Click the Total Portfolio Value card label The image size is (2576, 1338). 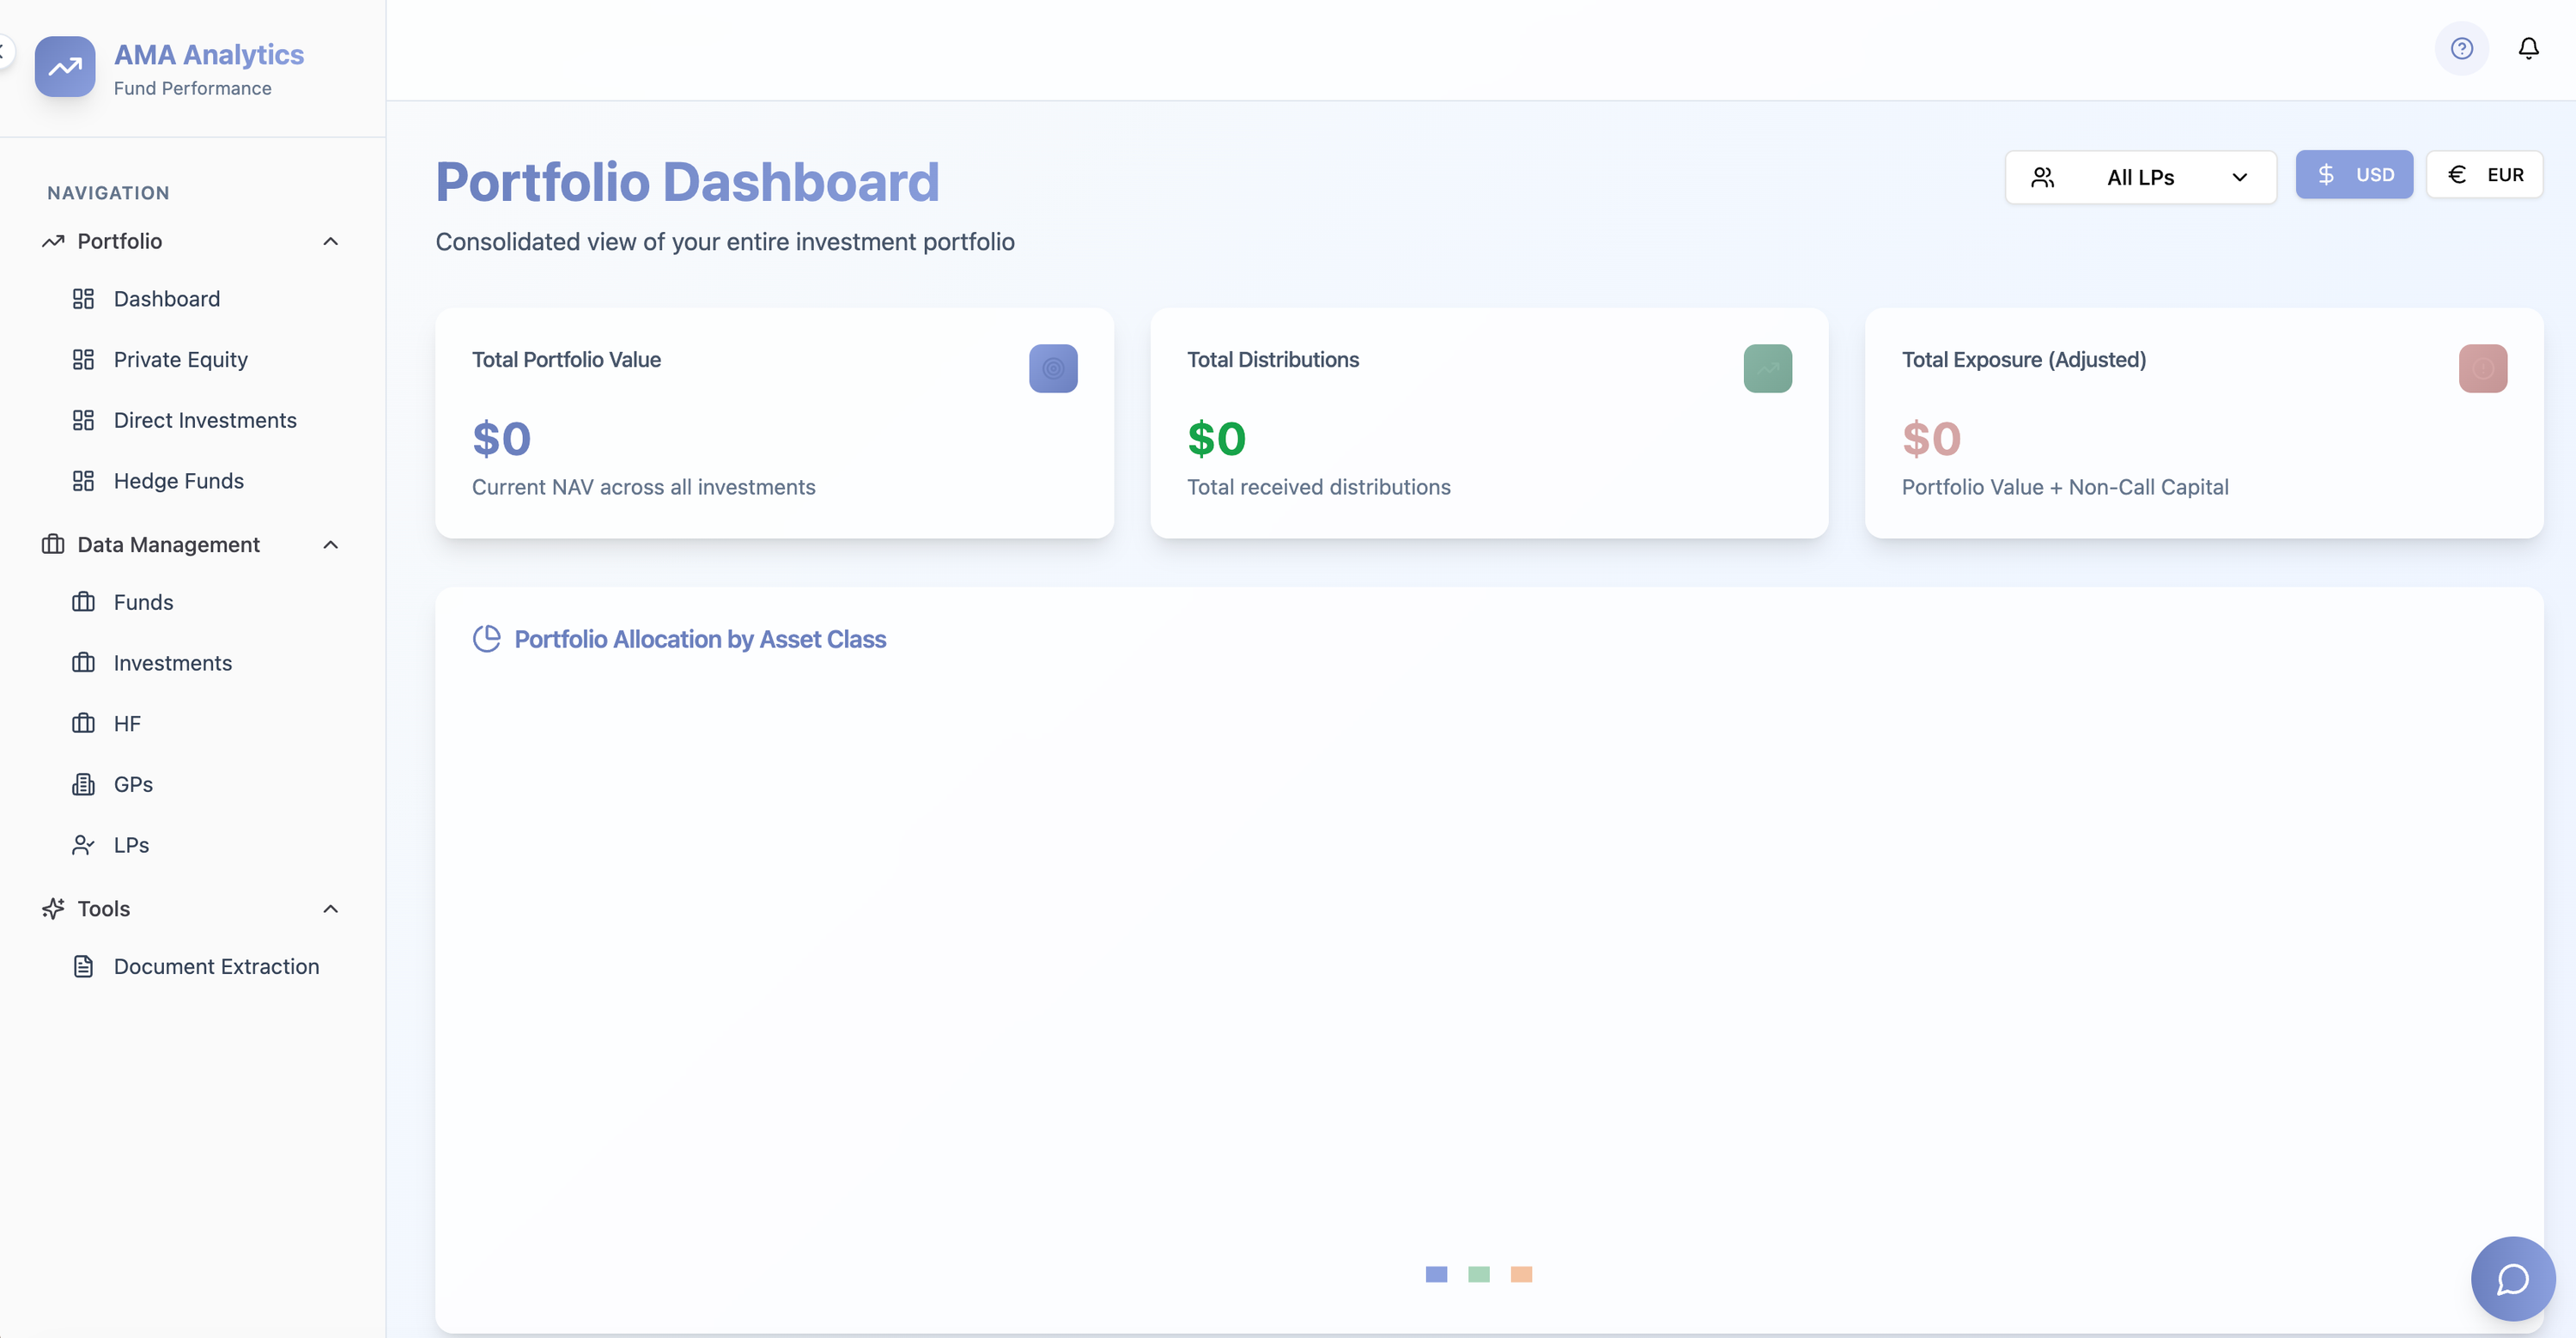[x=566, y=359]
